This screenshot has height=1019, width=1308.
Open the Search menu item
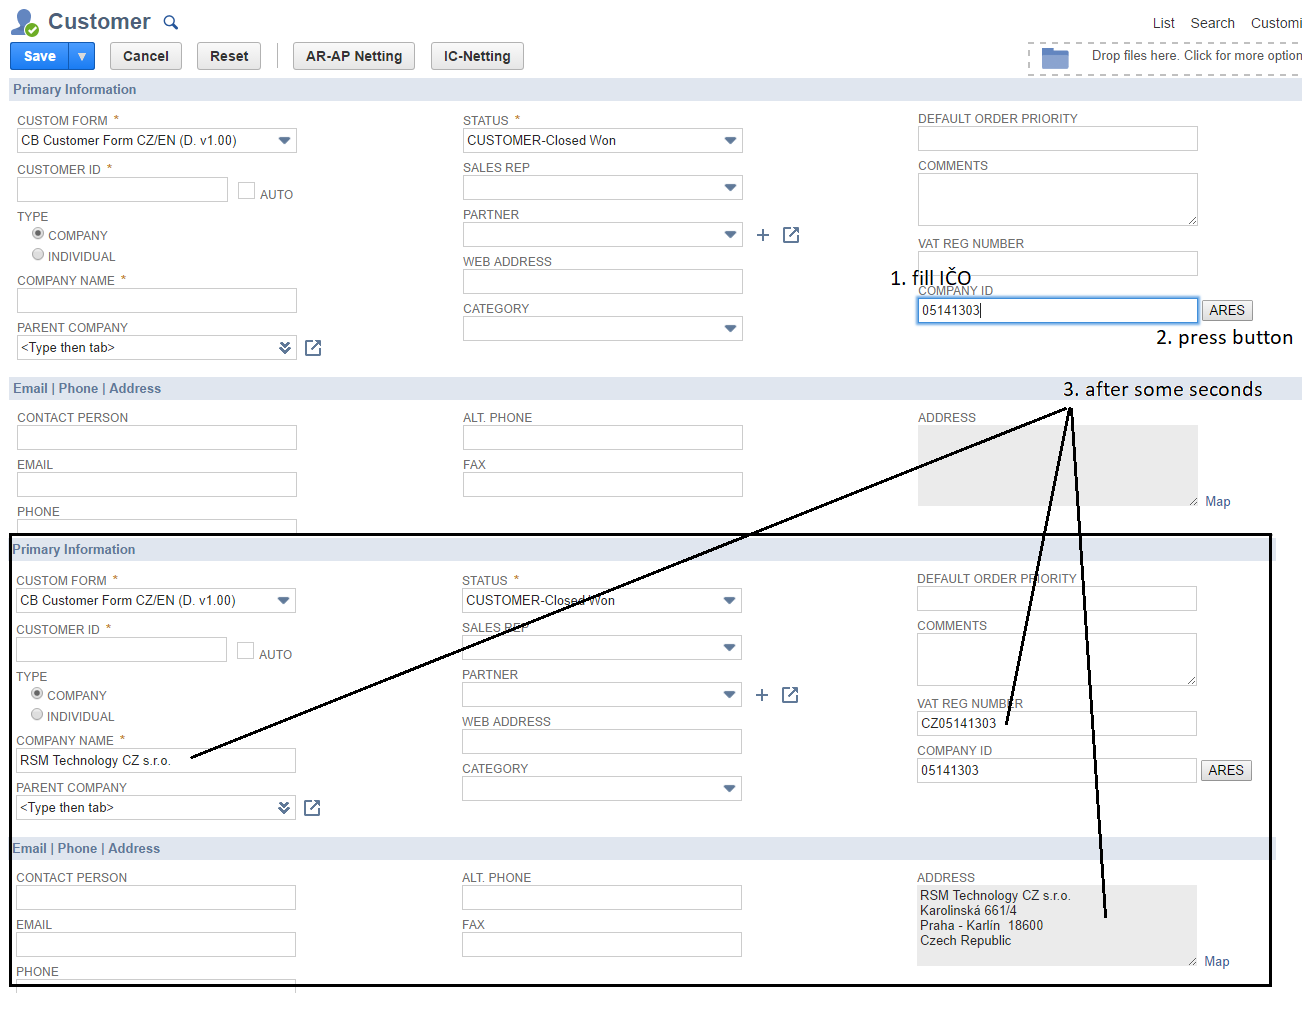point(1212,23)
